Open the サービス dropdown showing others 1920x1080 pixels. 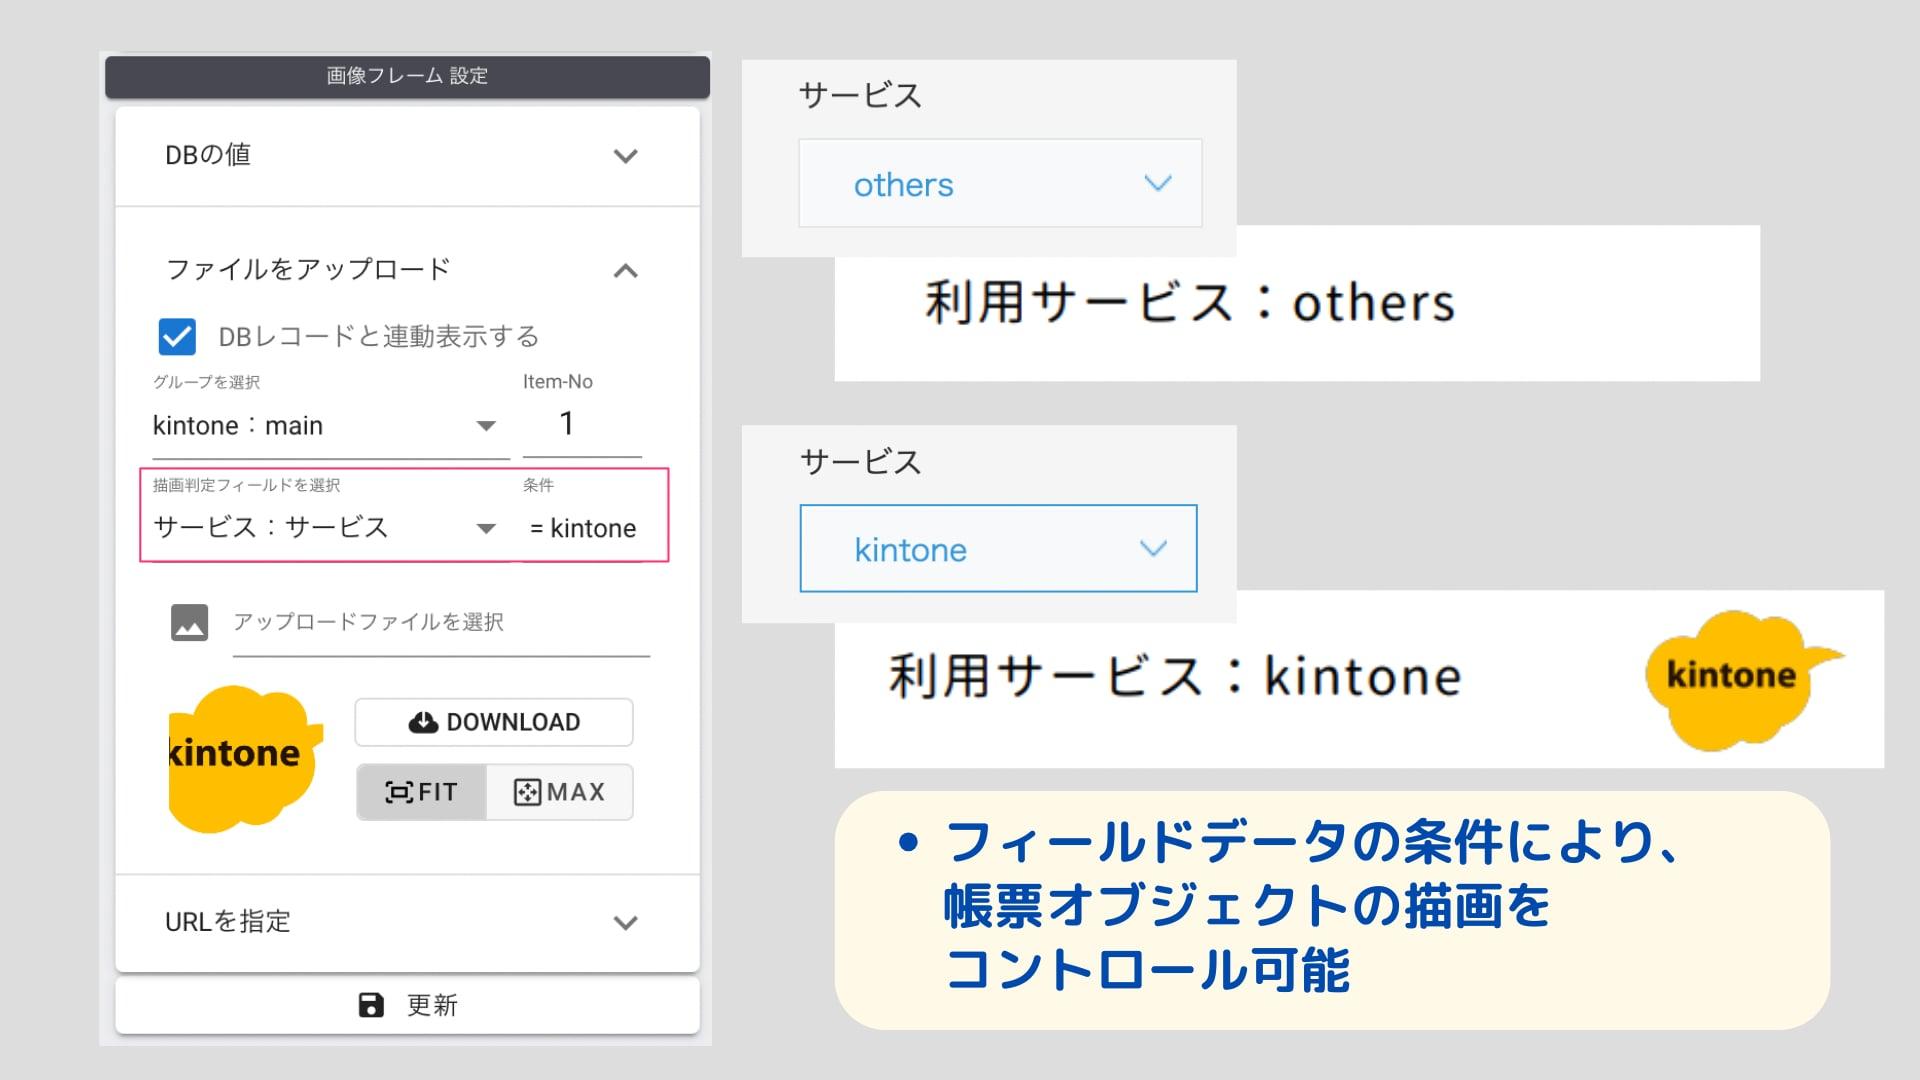tap(1000, 184)
